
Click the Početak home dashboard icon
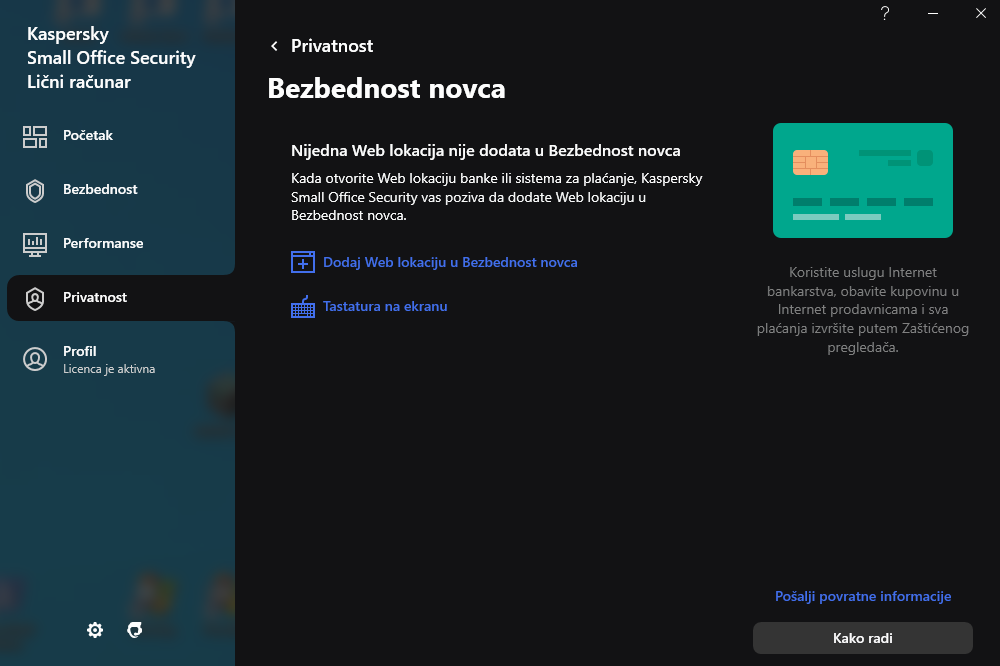pos(35,136)
